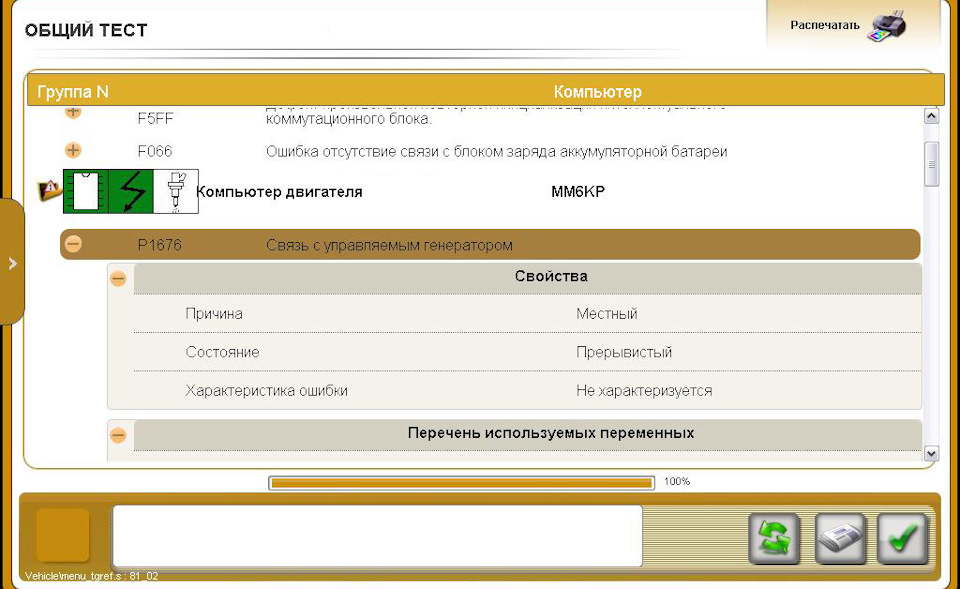
Task: Expand the F5FF fault entry
Action: tap(73, 112)
